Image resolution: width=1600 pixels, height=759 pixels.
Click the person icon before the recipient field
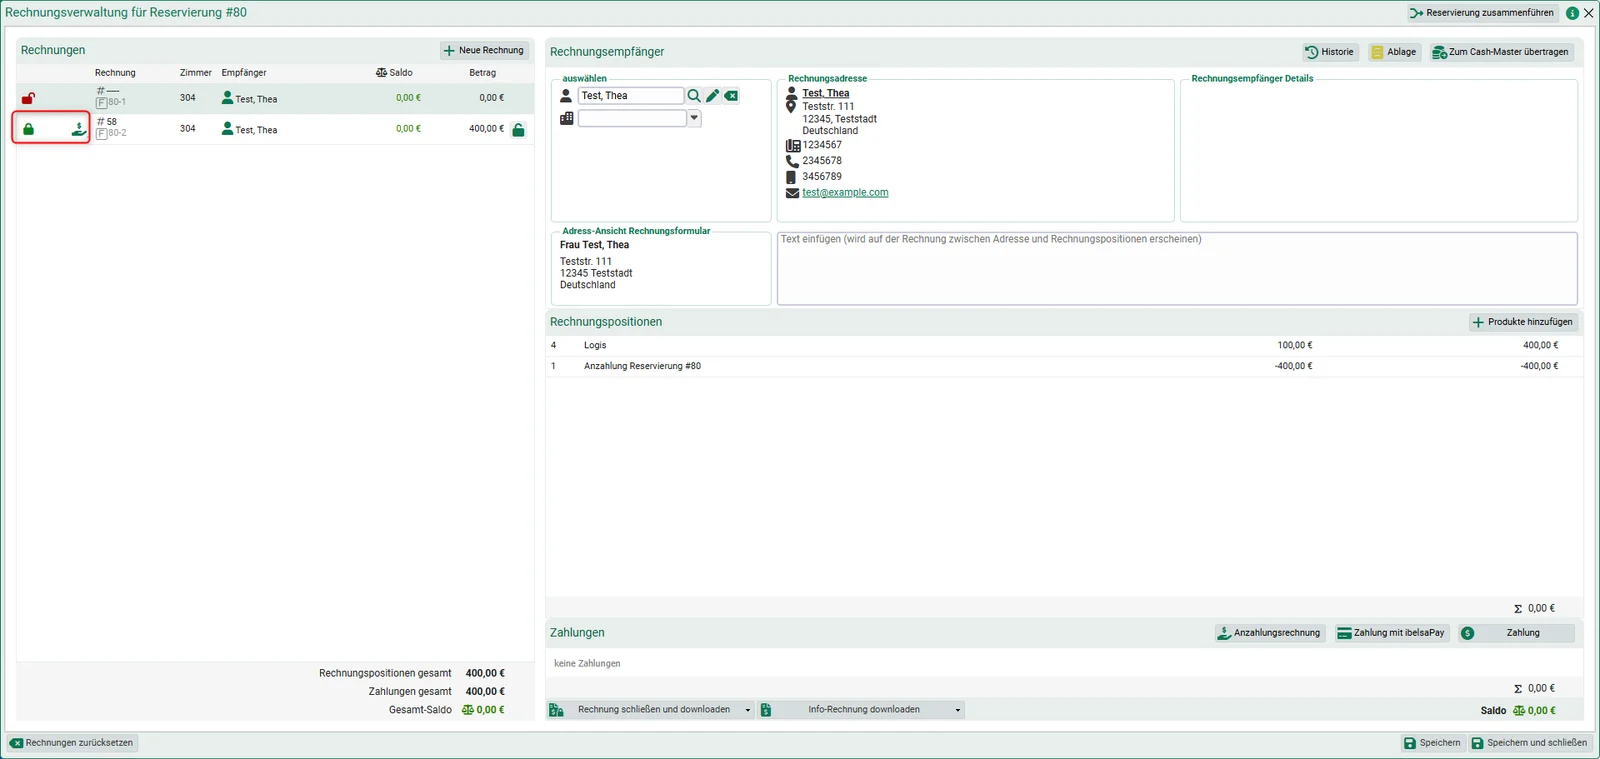point(566,96)
